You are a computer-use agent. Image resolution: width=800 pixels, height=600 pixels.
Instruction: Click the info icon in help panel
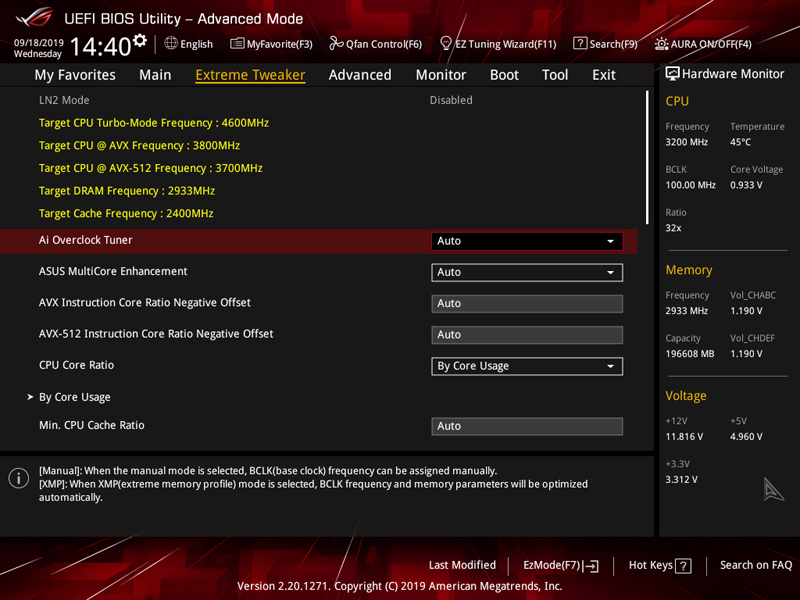pyautogui.click(x=18, y=478)
